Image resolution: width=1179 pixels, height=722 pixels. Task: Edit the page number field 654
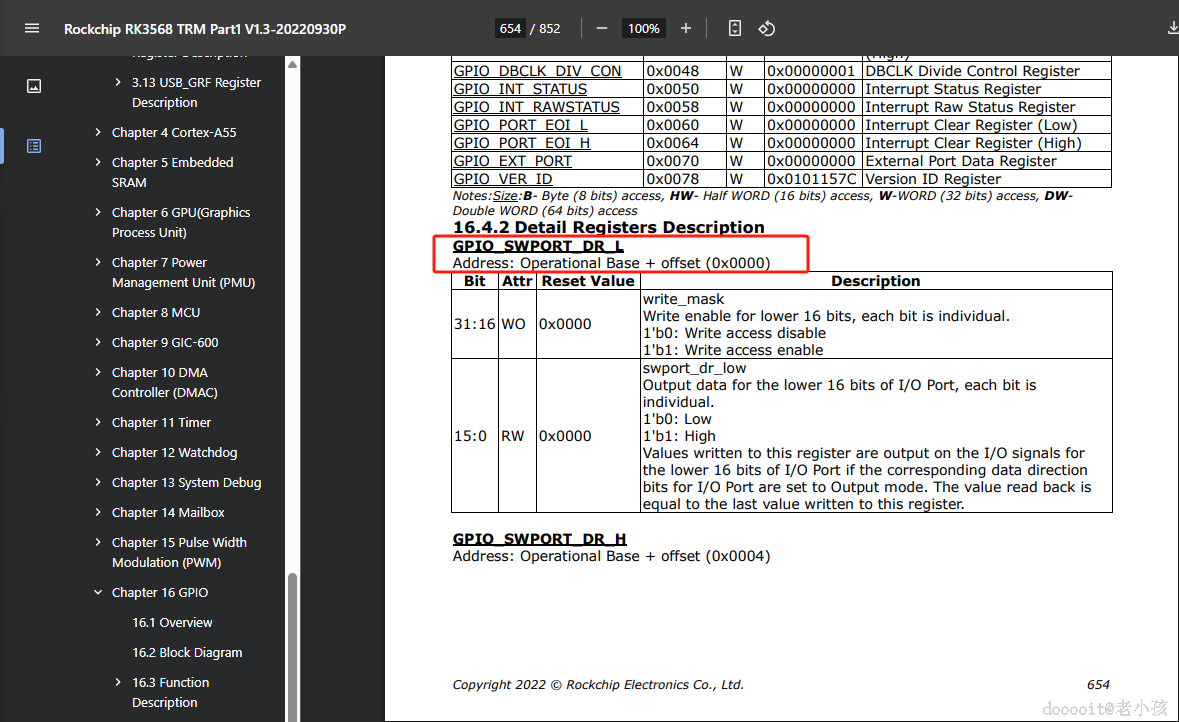coord(510,29)
